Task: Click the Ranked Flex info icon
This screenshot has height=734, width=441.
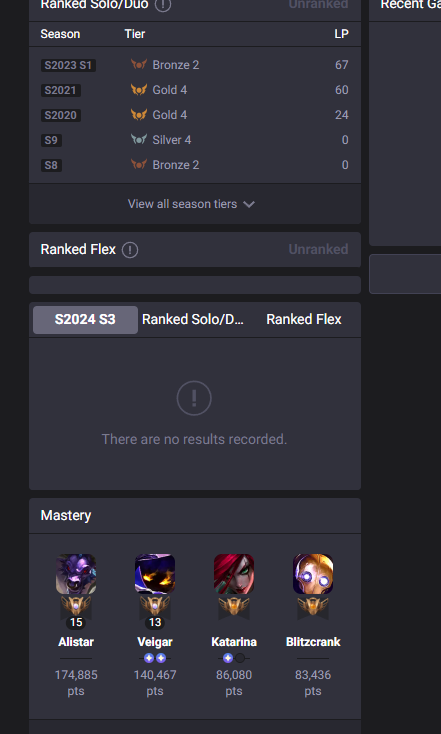Action: tap(130, 250)
